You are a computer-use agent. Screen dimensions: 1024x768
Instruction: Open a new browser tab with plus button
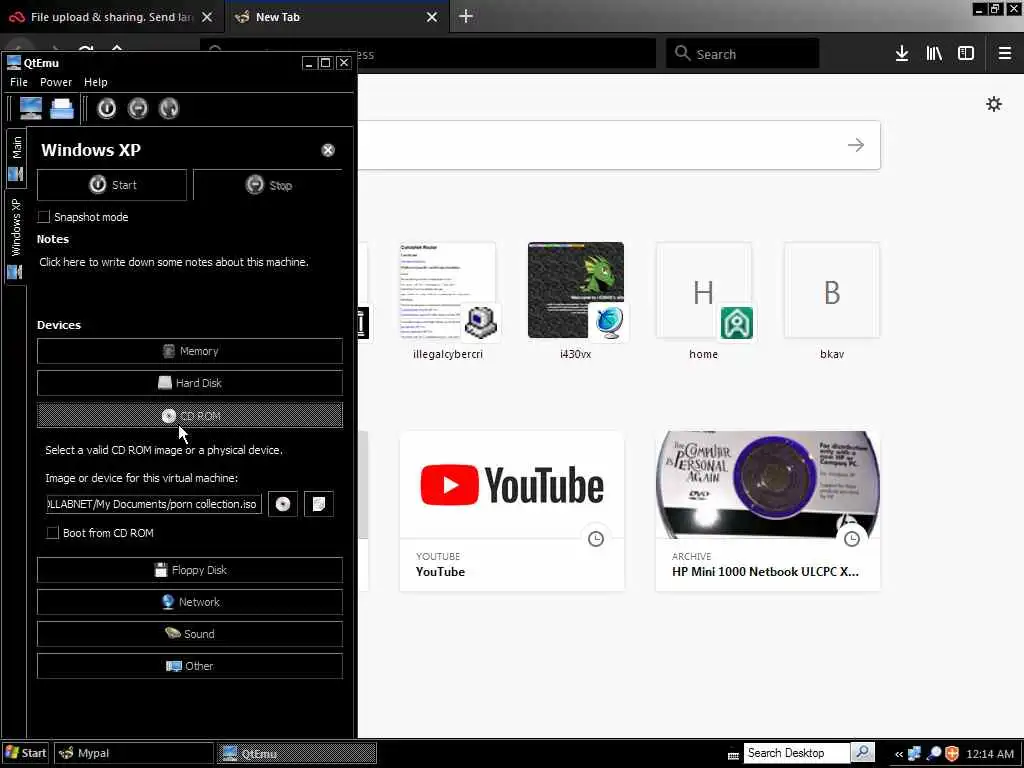pyautogui.click(x=466, y=16)
